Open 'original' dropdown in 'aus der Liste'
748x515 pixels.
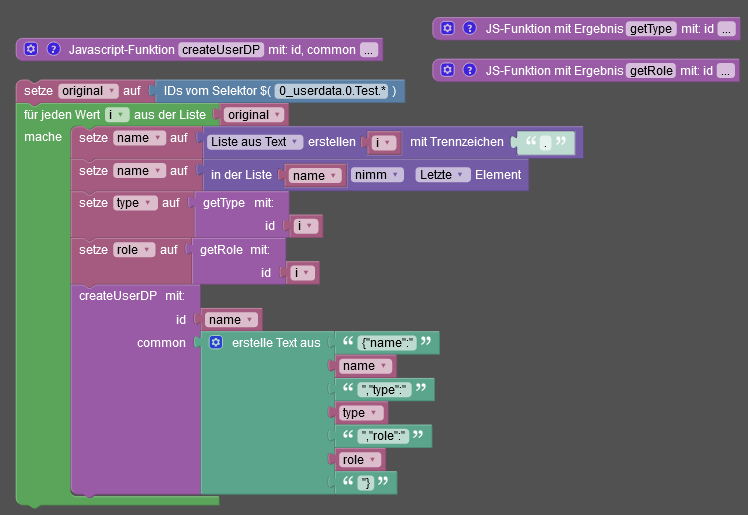pos(254,114)
